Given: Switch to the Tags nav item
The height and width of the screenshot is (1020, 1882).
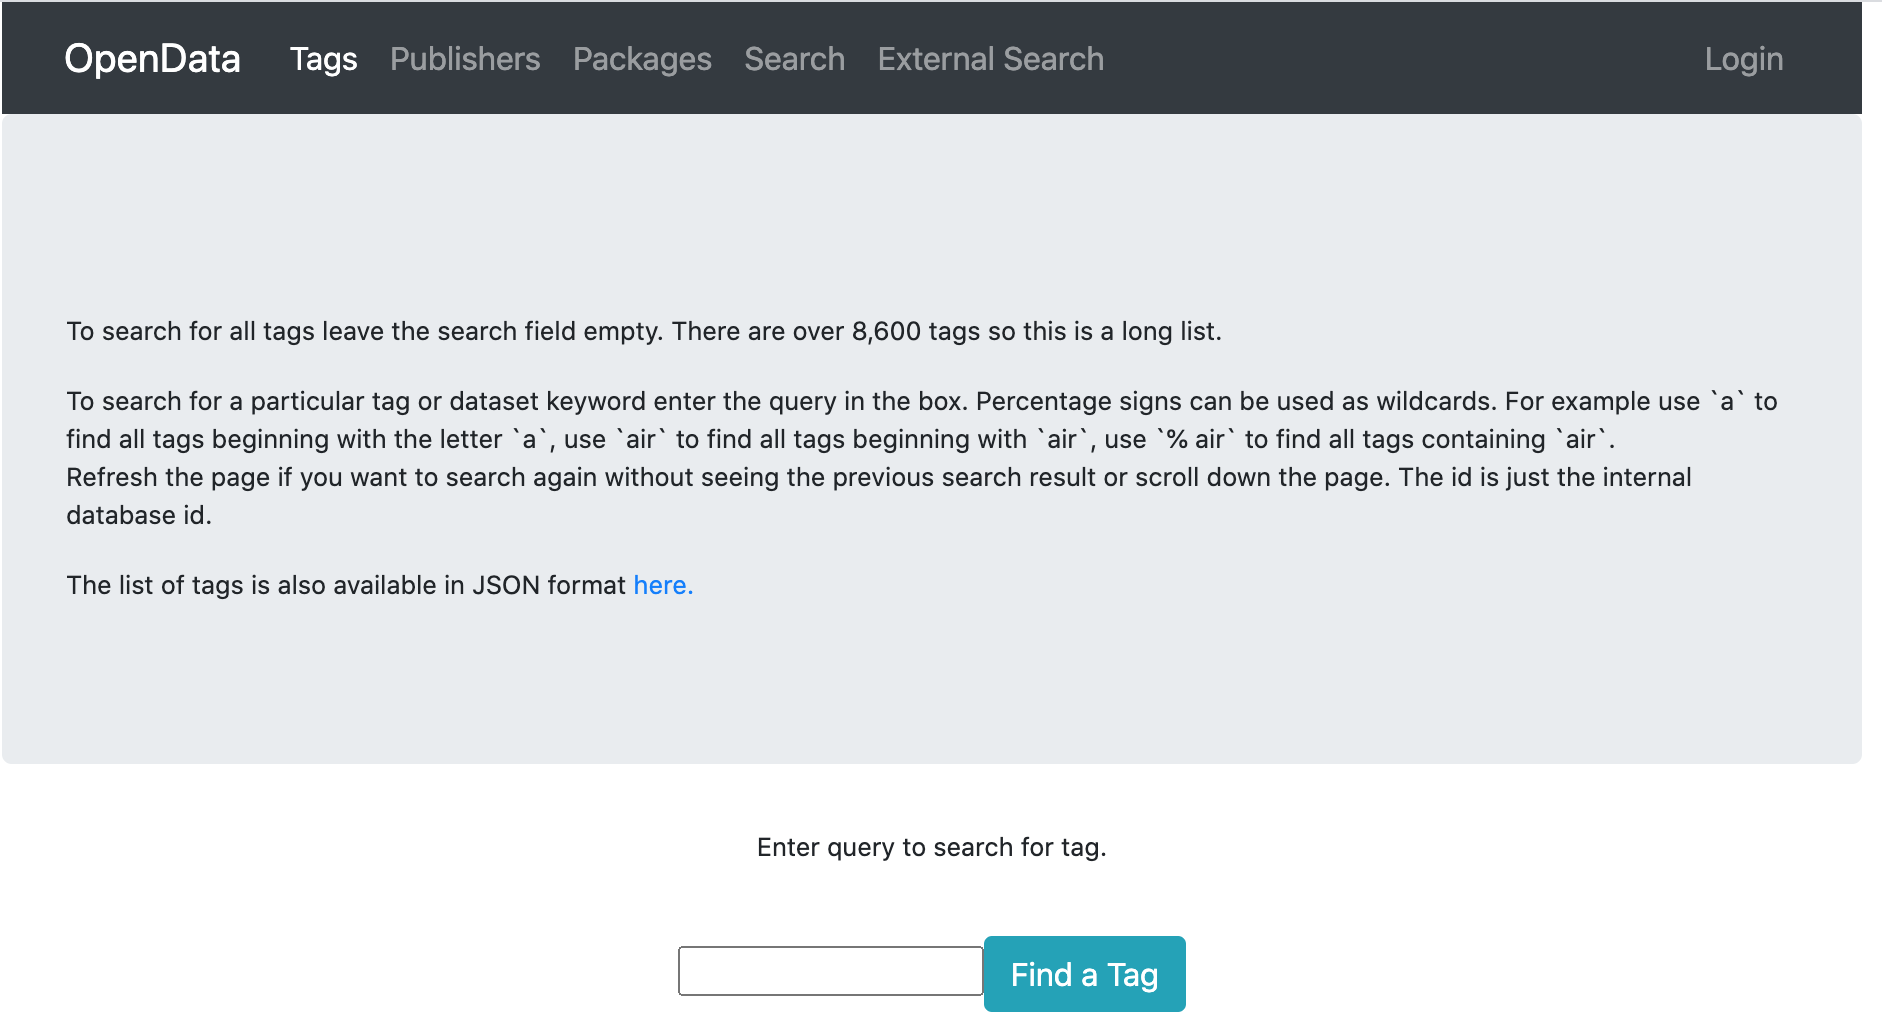Looking at the screenshot, I should point(323,59).
